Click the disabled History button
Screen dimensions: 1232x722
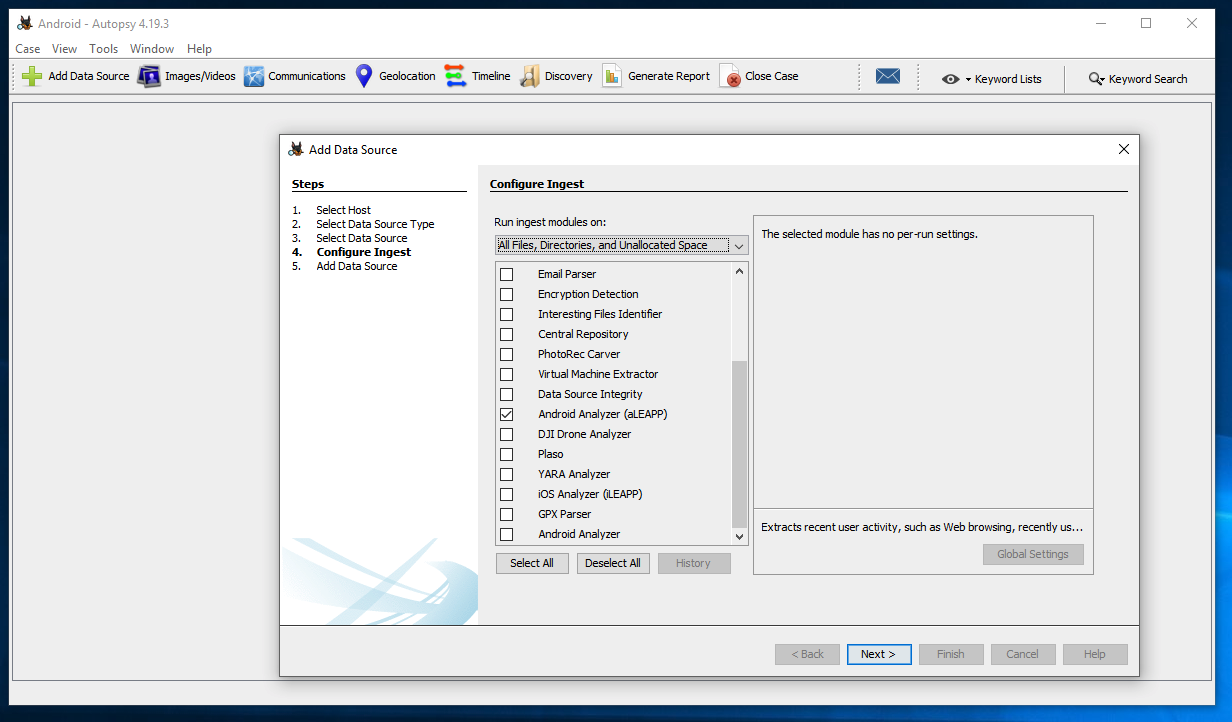[x=693, y=563]
